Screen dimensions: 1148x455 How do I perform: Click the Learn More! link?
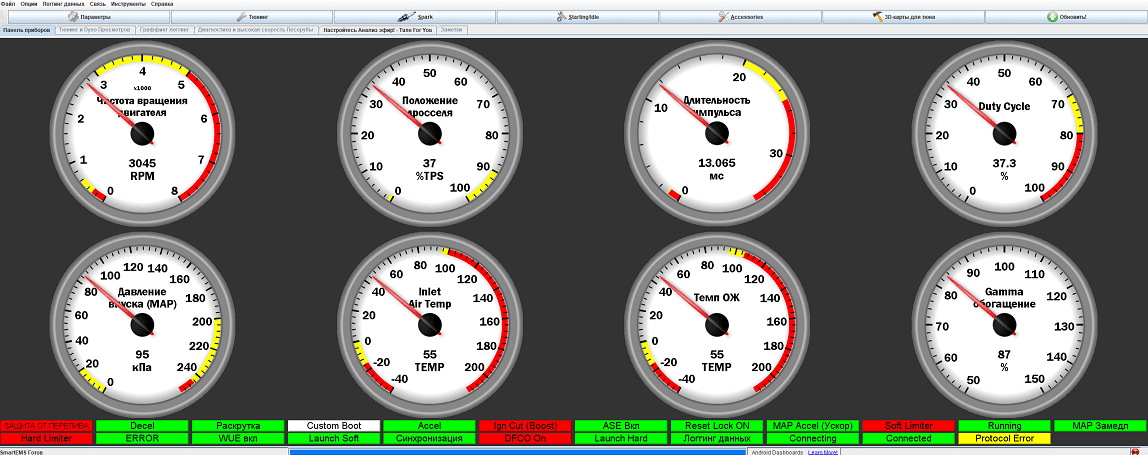point(822,452)
